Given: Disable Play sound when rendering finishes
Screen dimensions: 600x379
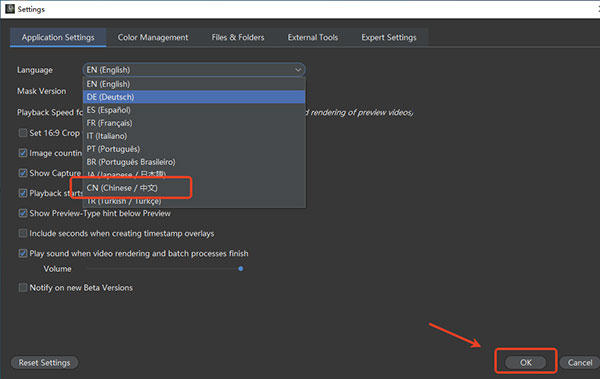Looking at the screenshot, I should 23,253.
